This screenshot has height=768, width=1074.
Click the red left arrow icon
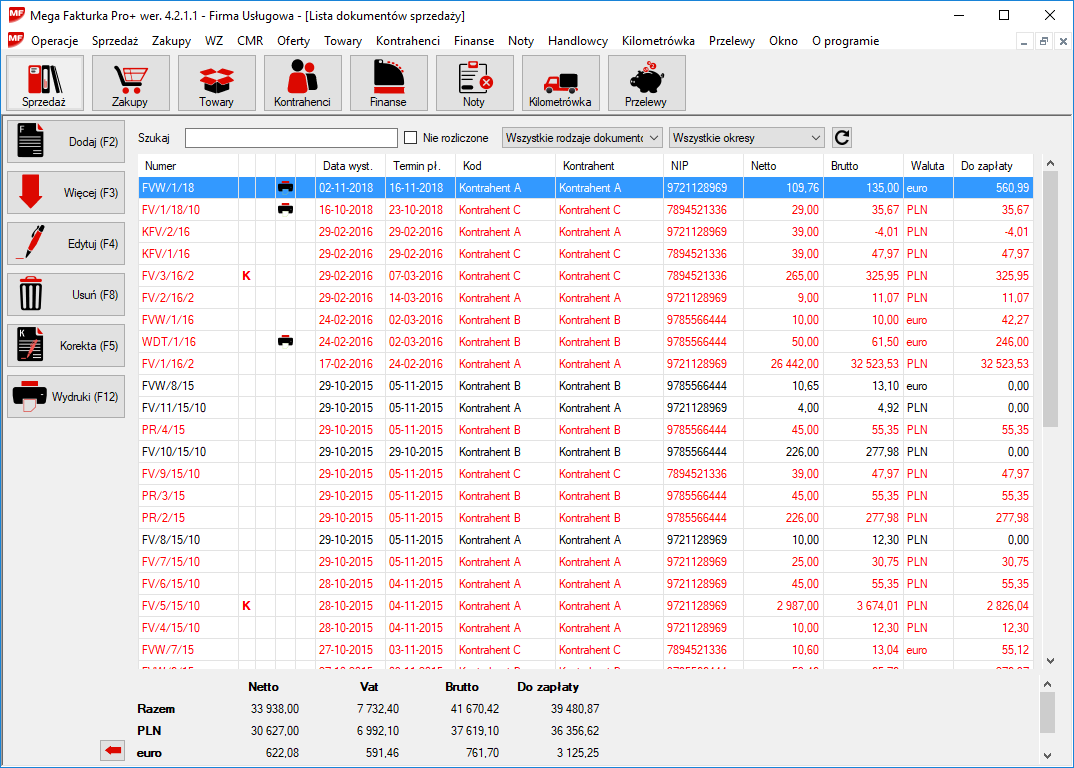click(113, 752)
